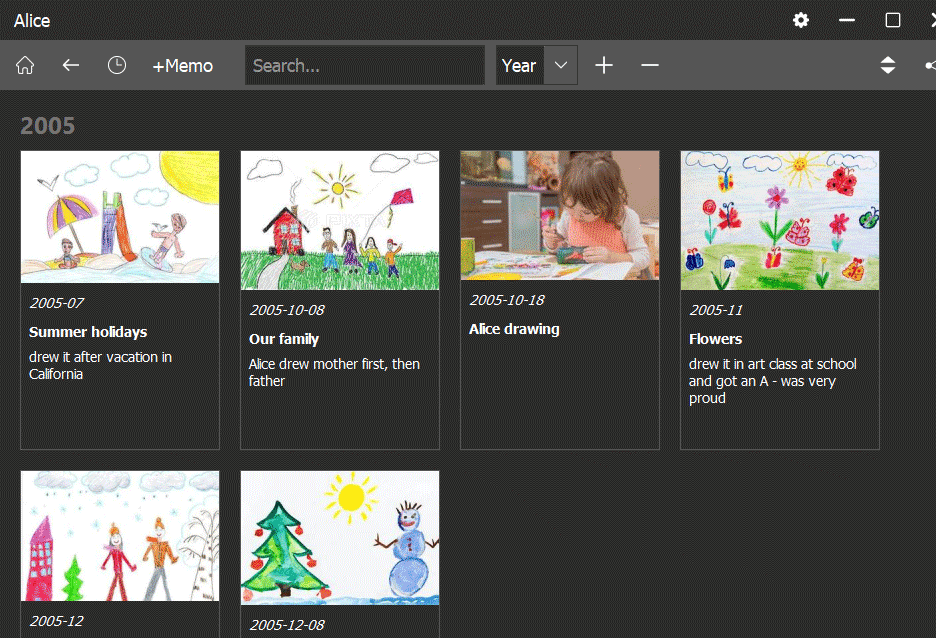Click the minus zoom-out icon

650,65
